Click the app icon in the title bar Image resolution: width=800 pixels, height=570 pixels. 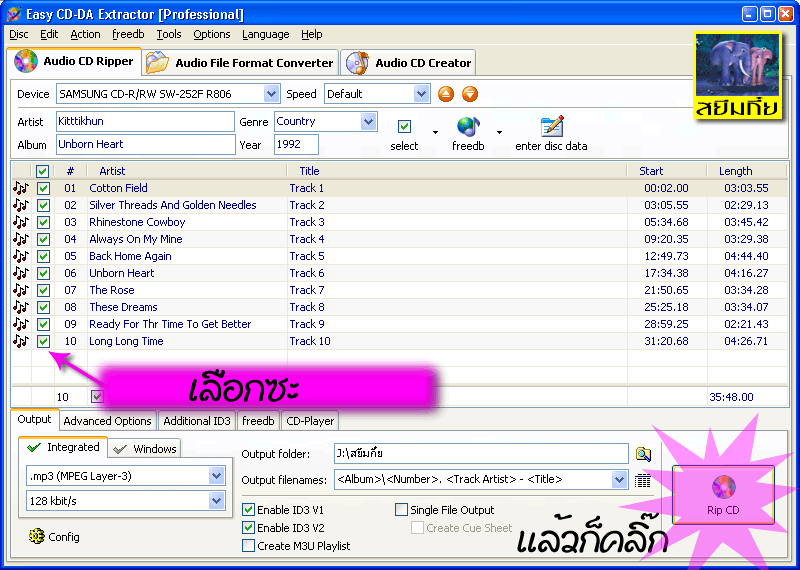coord(13,14)
